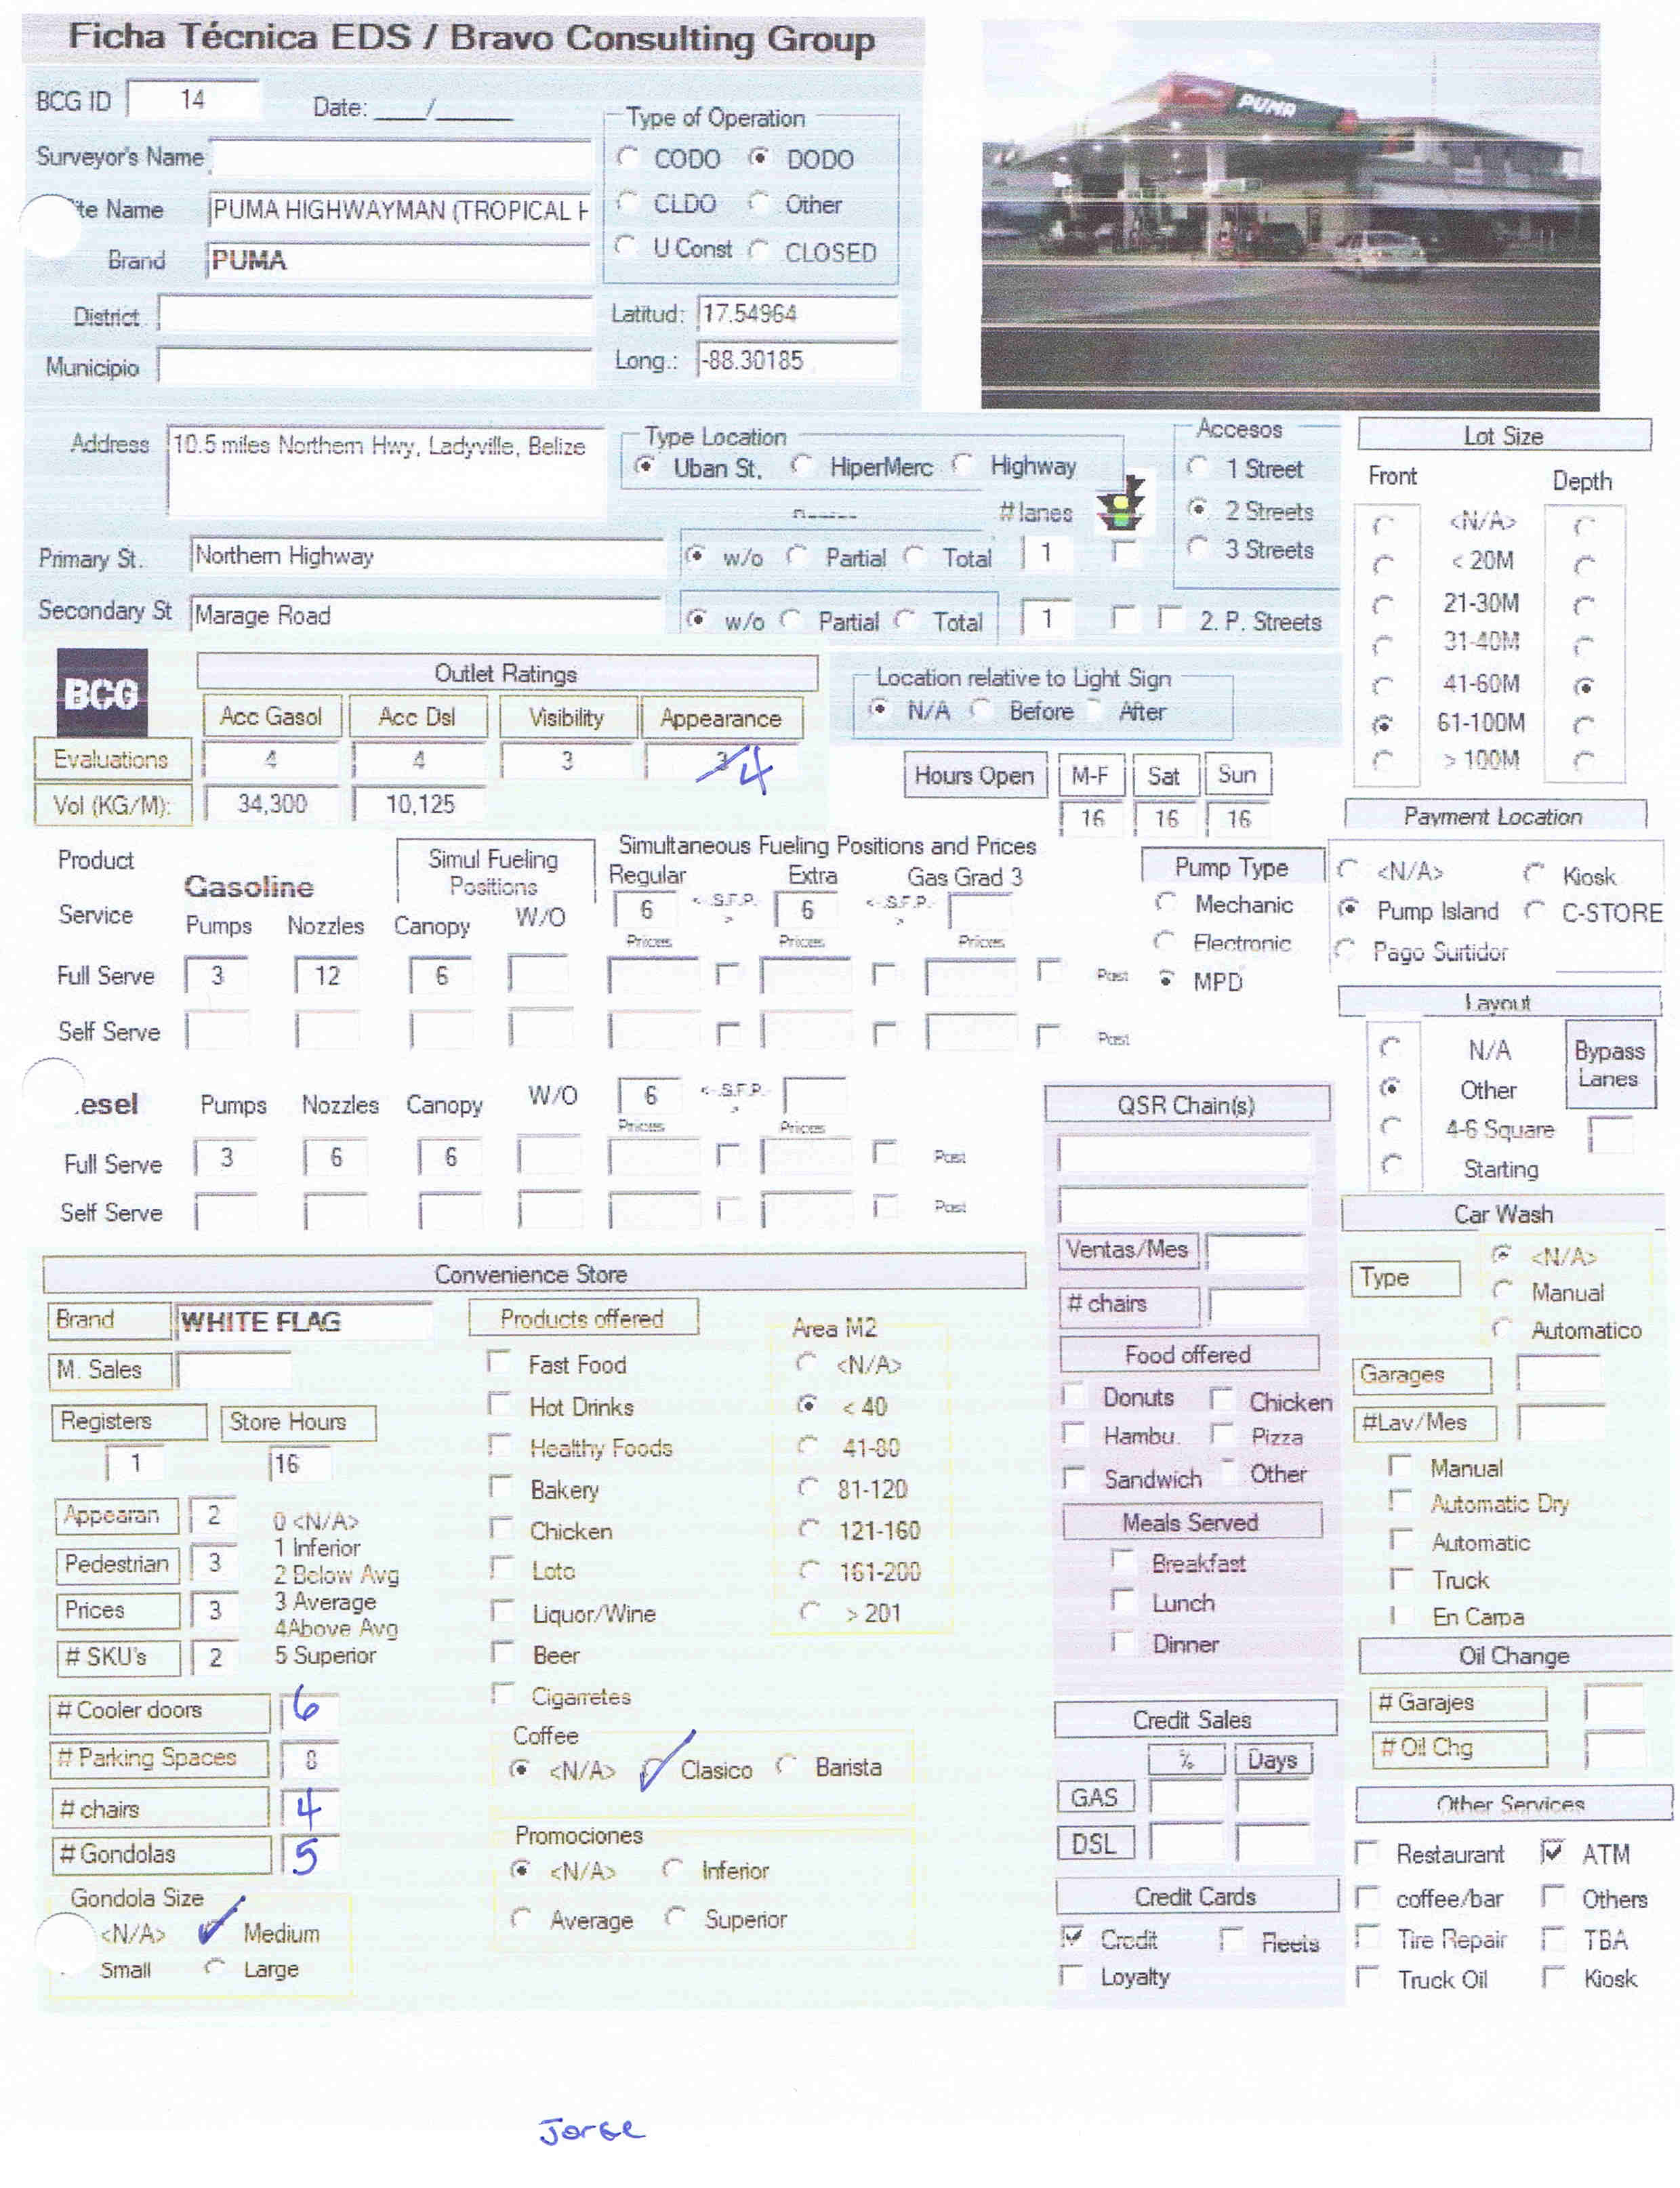Click the Gasoline Full Serve nozzles field
Screen dimensions: 1680x2188
(327, 975)
